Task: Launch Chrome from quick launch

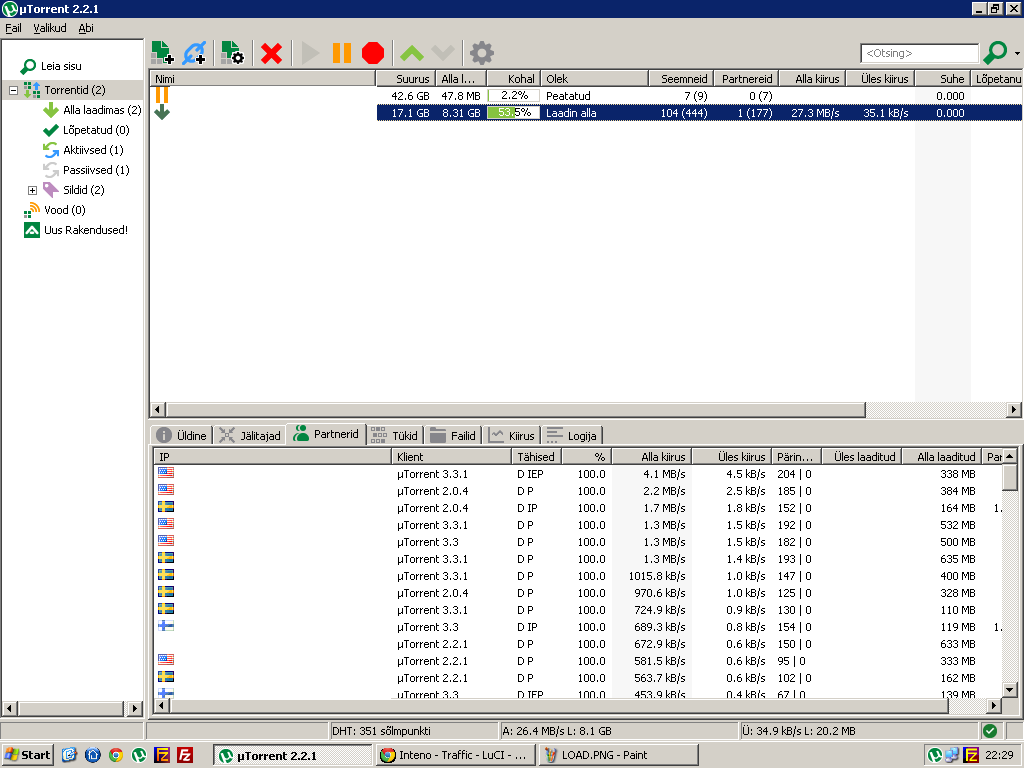Action: (x=116, y=755)
